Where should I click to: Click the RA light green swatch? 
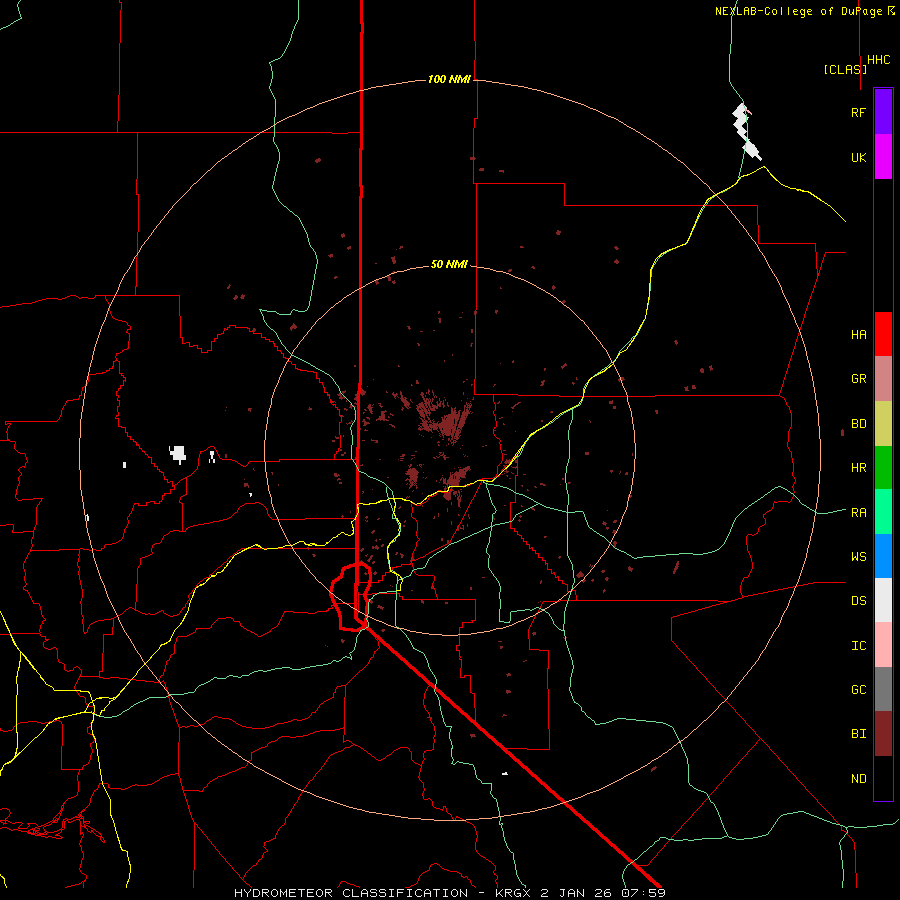pos(883,512)
